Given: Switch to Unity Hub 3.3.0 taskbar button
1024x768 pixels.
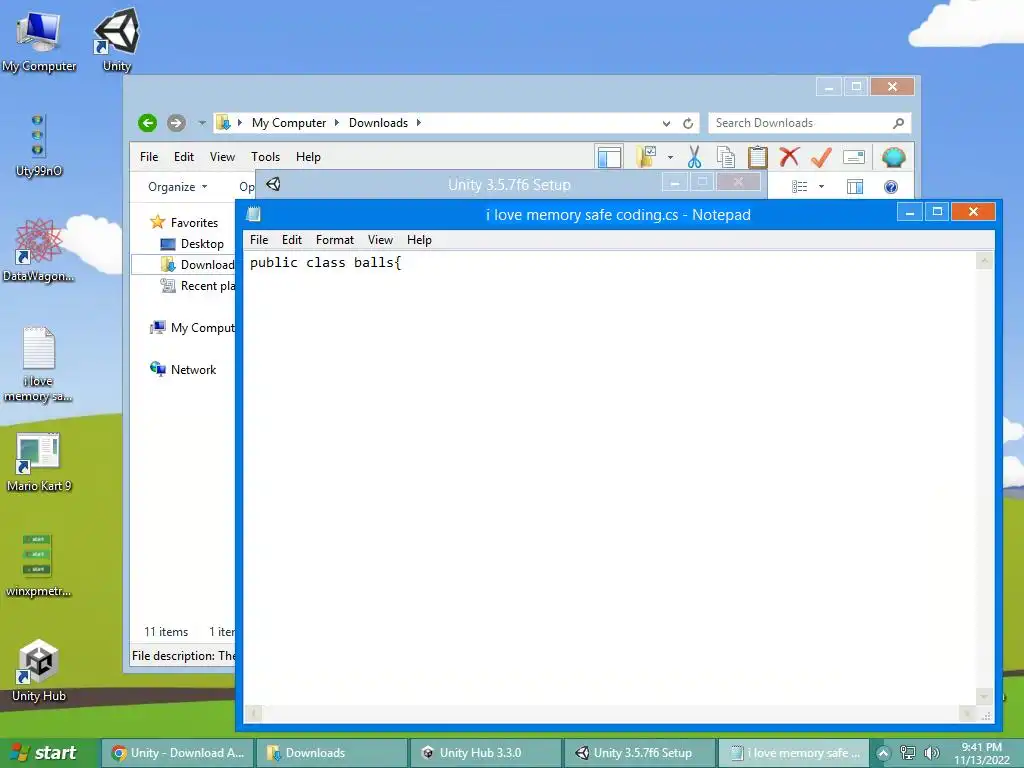Looking at the screenshot, I should 486,753.
